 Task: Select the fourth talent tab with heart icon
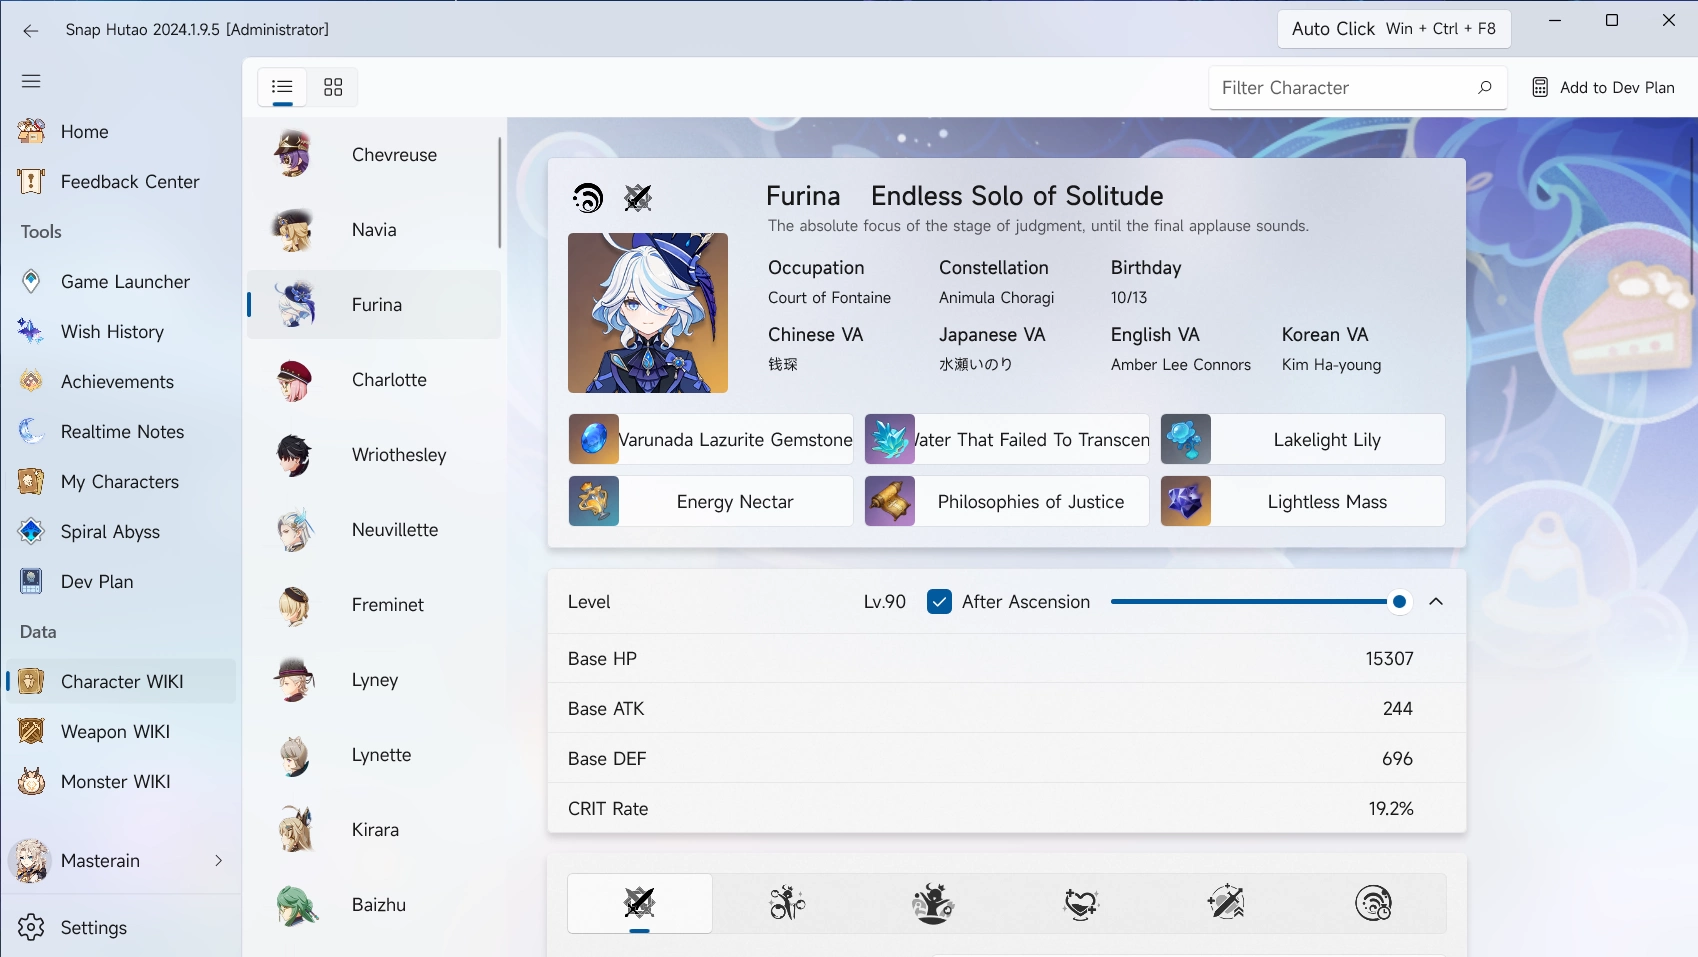(x=1080, y=903)
